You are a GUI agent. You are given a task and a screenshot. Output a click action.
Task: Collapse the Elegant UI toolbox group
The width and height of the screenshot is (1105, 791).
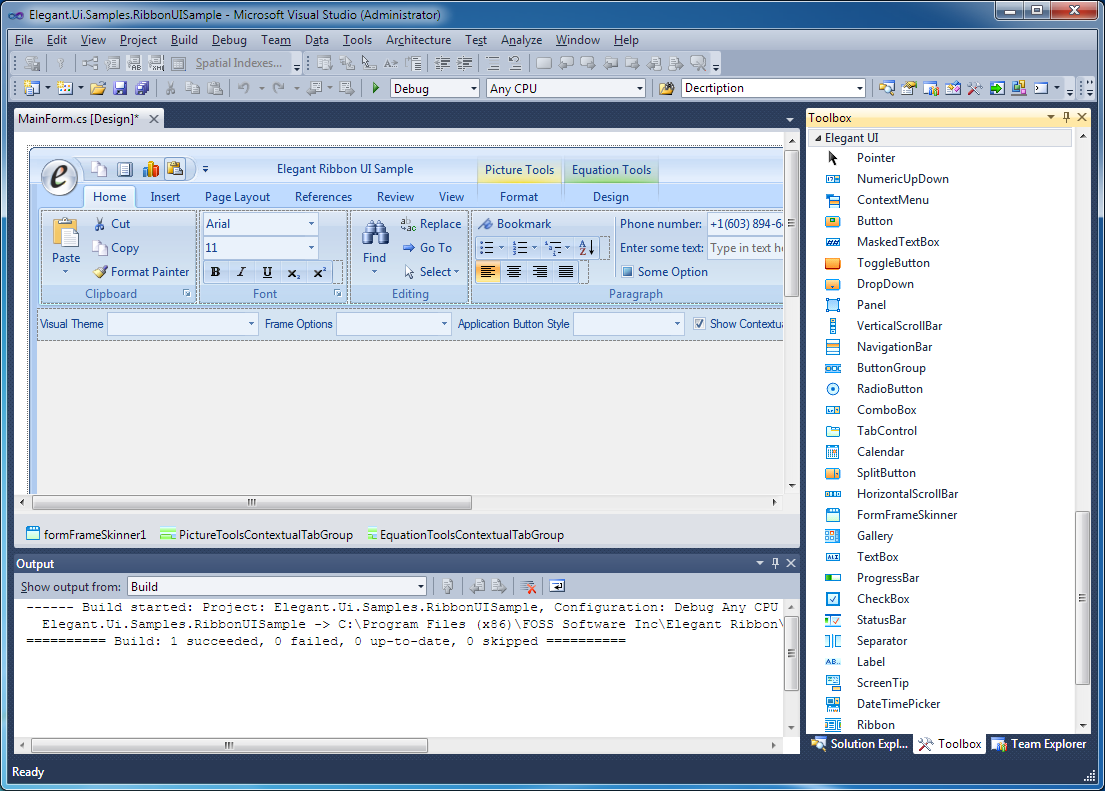coord(818,138)
